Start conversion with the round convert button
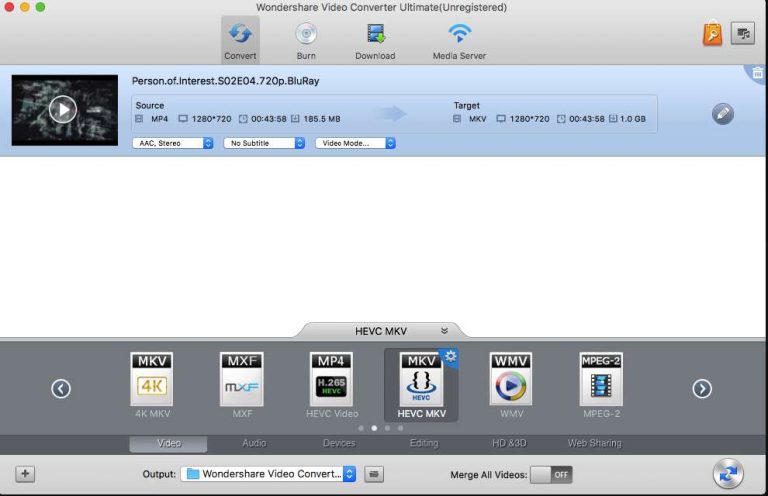The width and height of the screenshot is (768, 496). [729, 474]
